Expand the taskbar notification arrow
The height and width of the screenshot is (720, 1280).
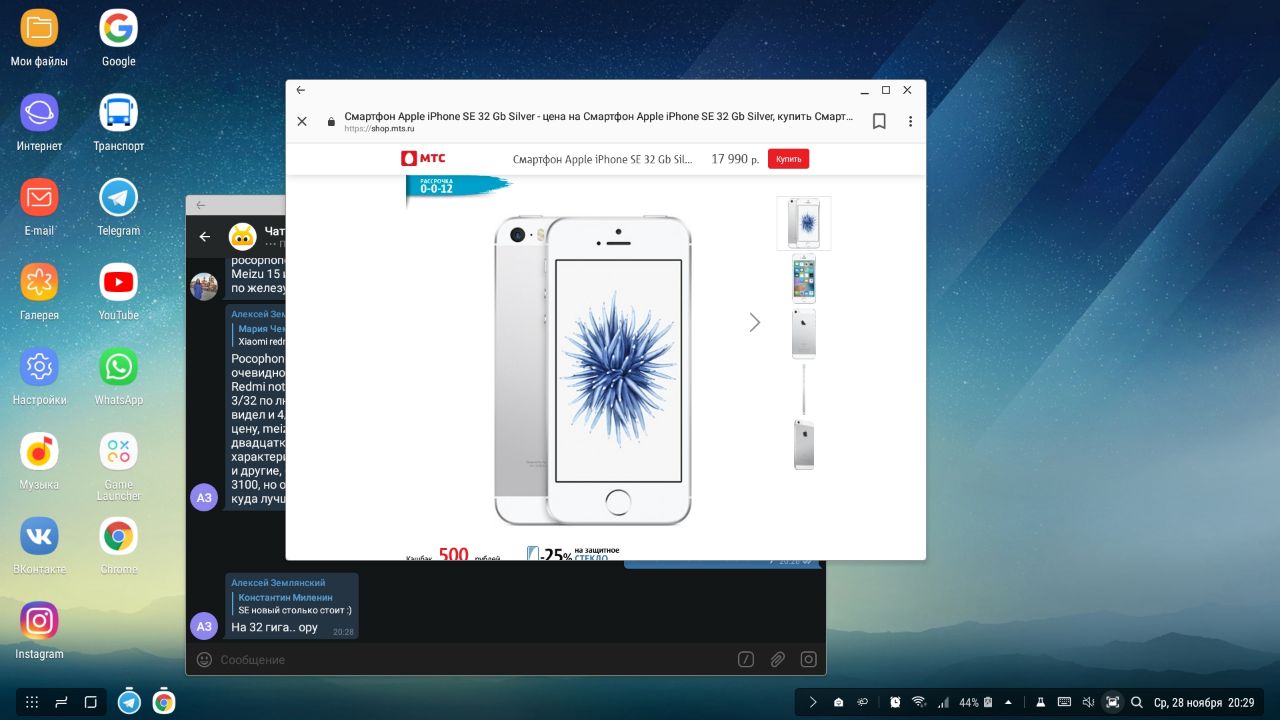tap(813, 702)
